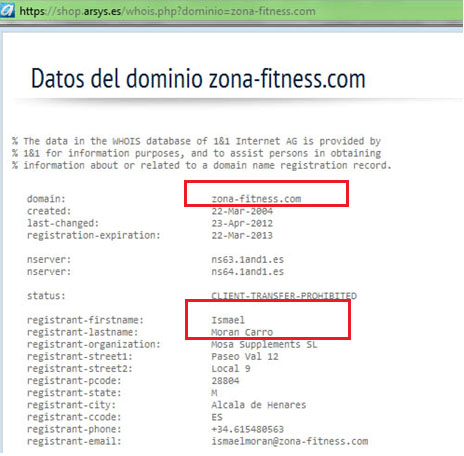Select phone number +34.615480563

tap(248, 429)
